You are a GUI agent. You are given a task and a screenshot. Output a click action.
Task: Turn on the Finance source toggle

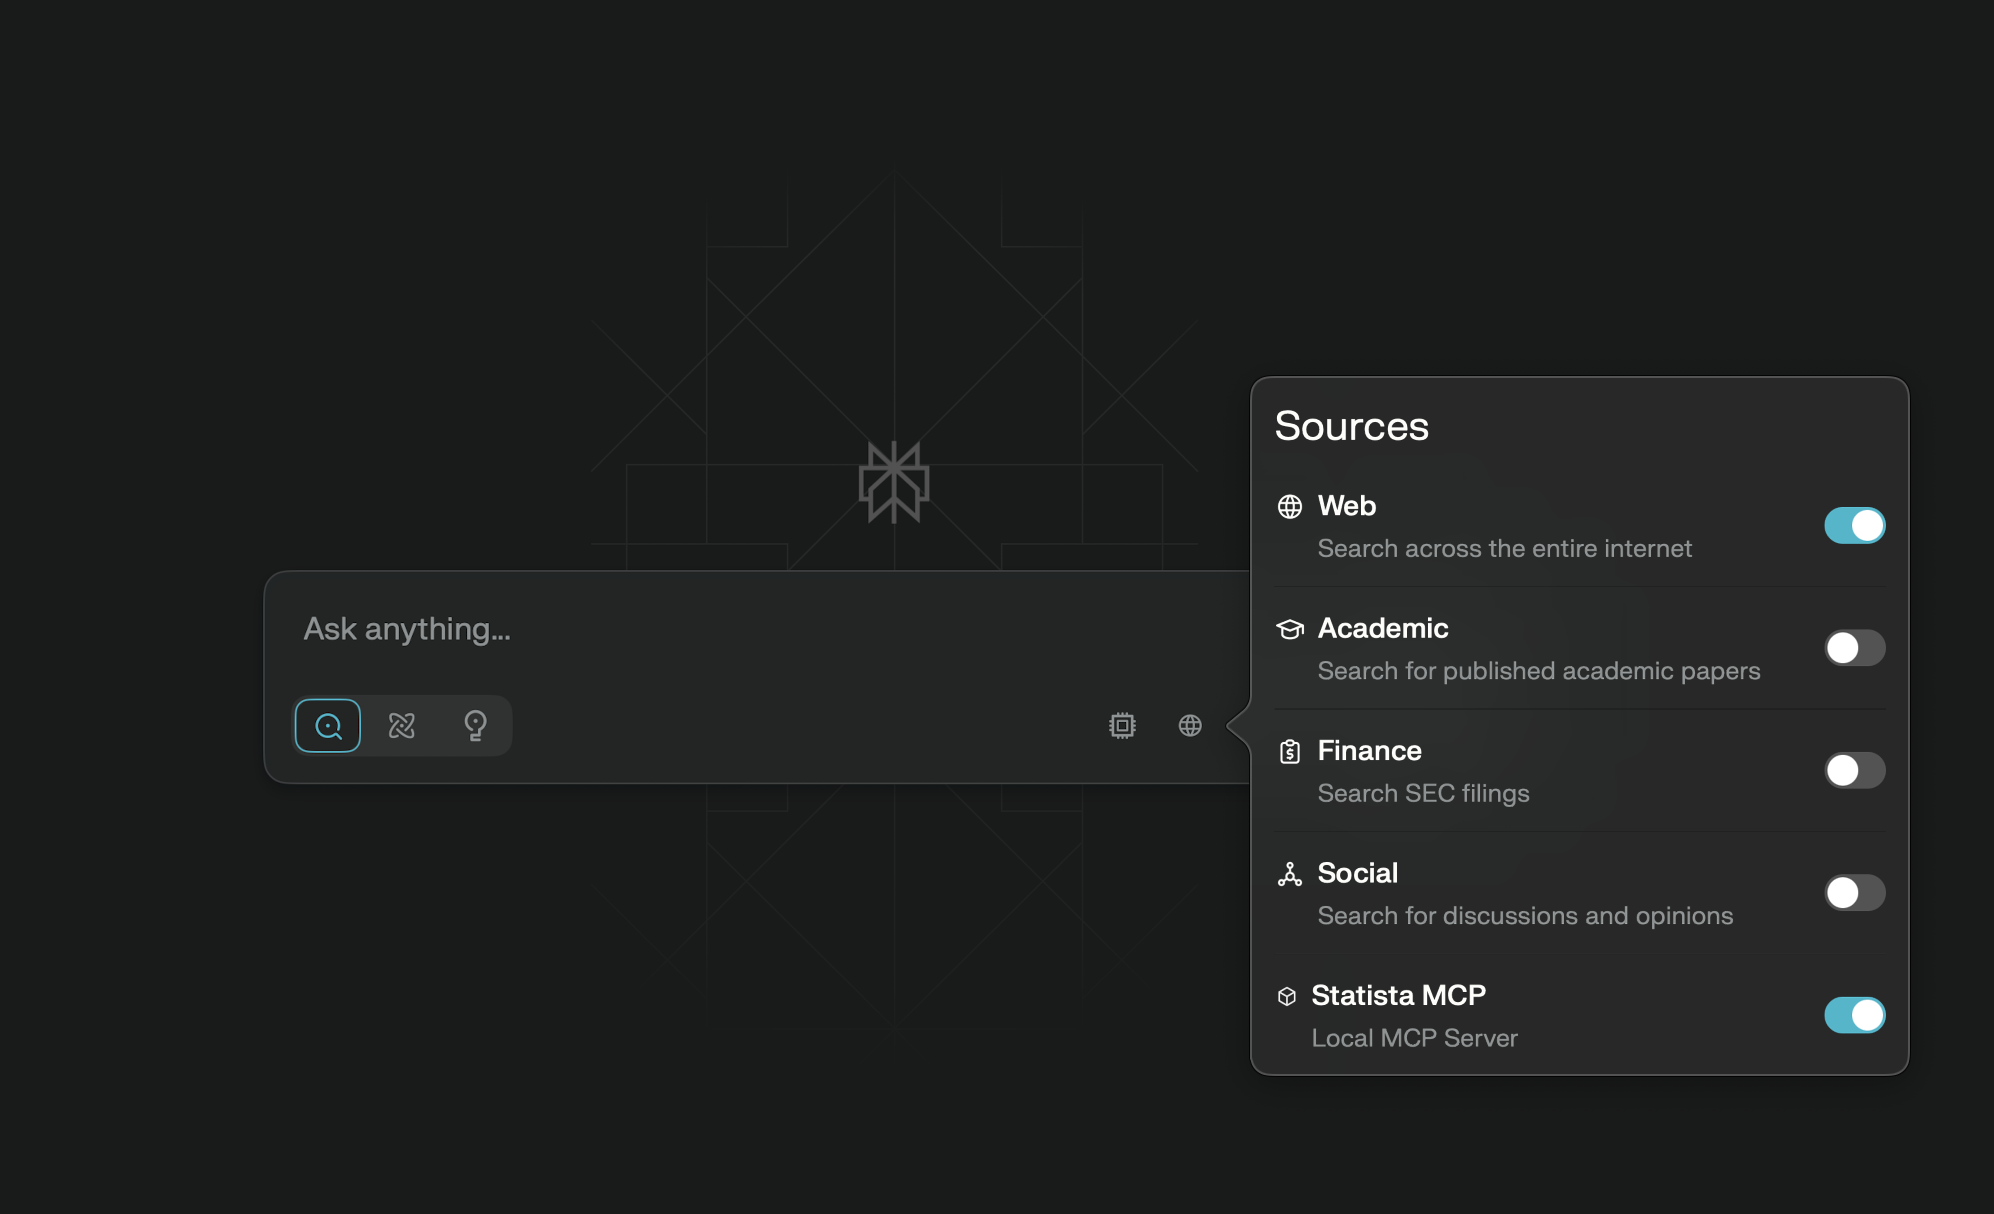(1854, 771)
